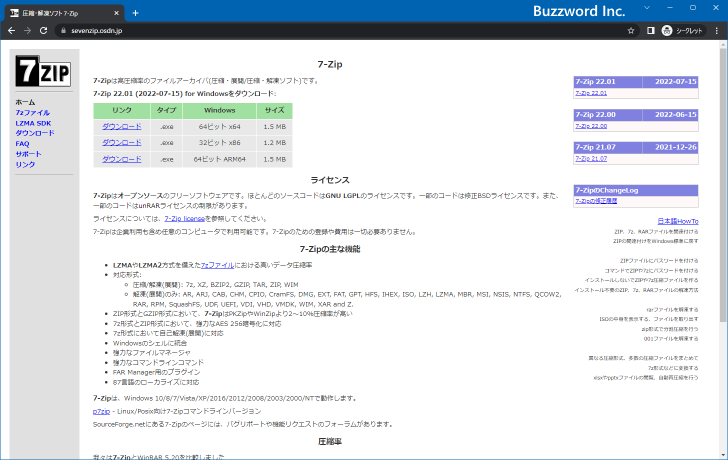This screenshot has height=460, width=728.
Task: Open the 7-Zip 21.07 news link
Action: point(591,158)
